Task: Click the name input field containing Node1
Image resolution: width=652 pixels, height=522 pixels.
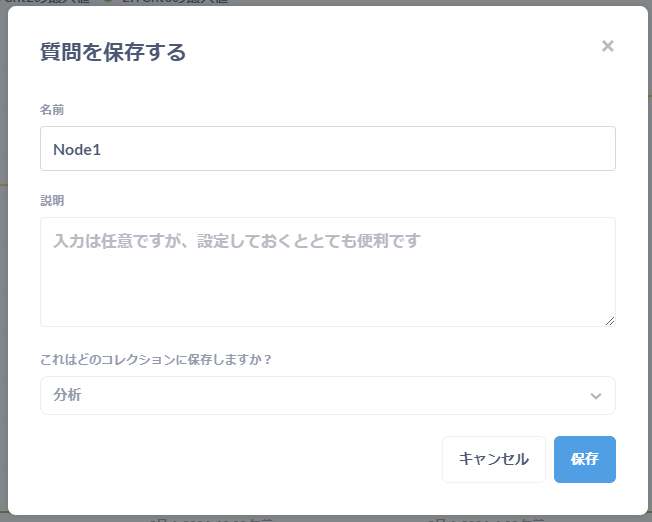Action: (327, 149)
